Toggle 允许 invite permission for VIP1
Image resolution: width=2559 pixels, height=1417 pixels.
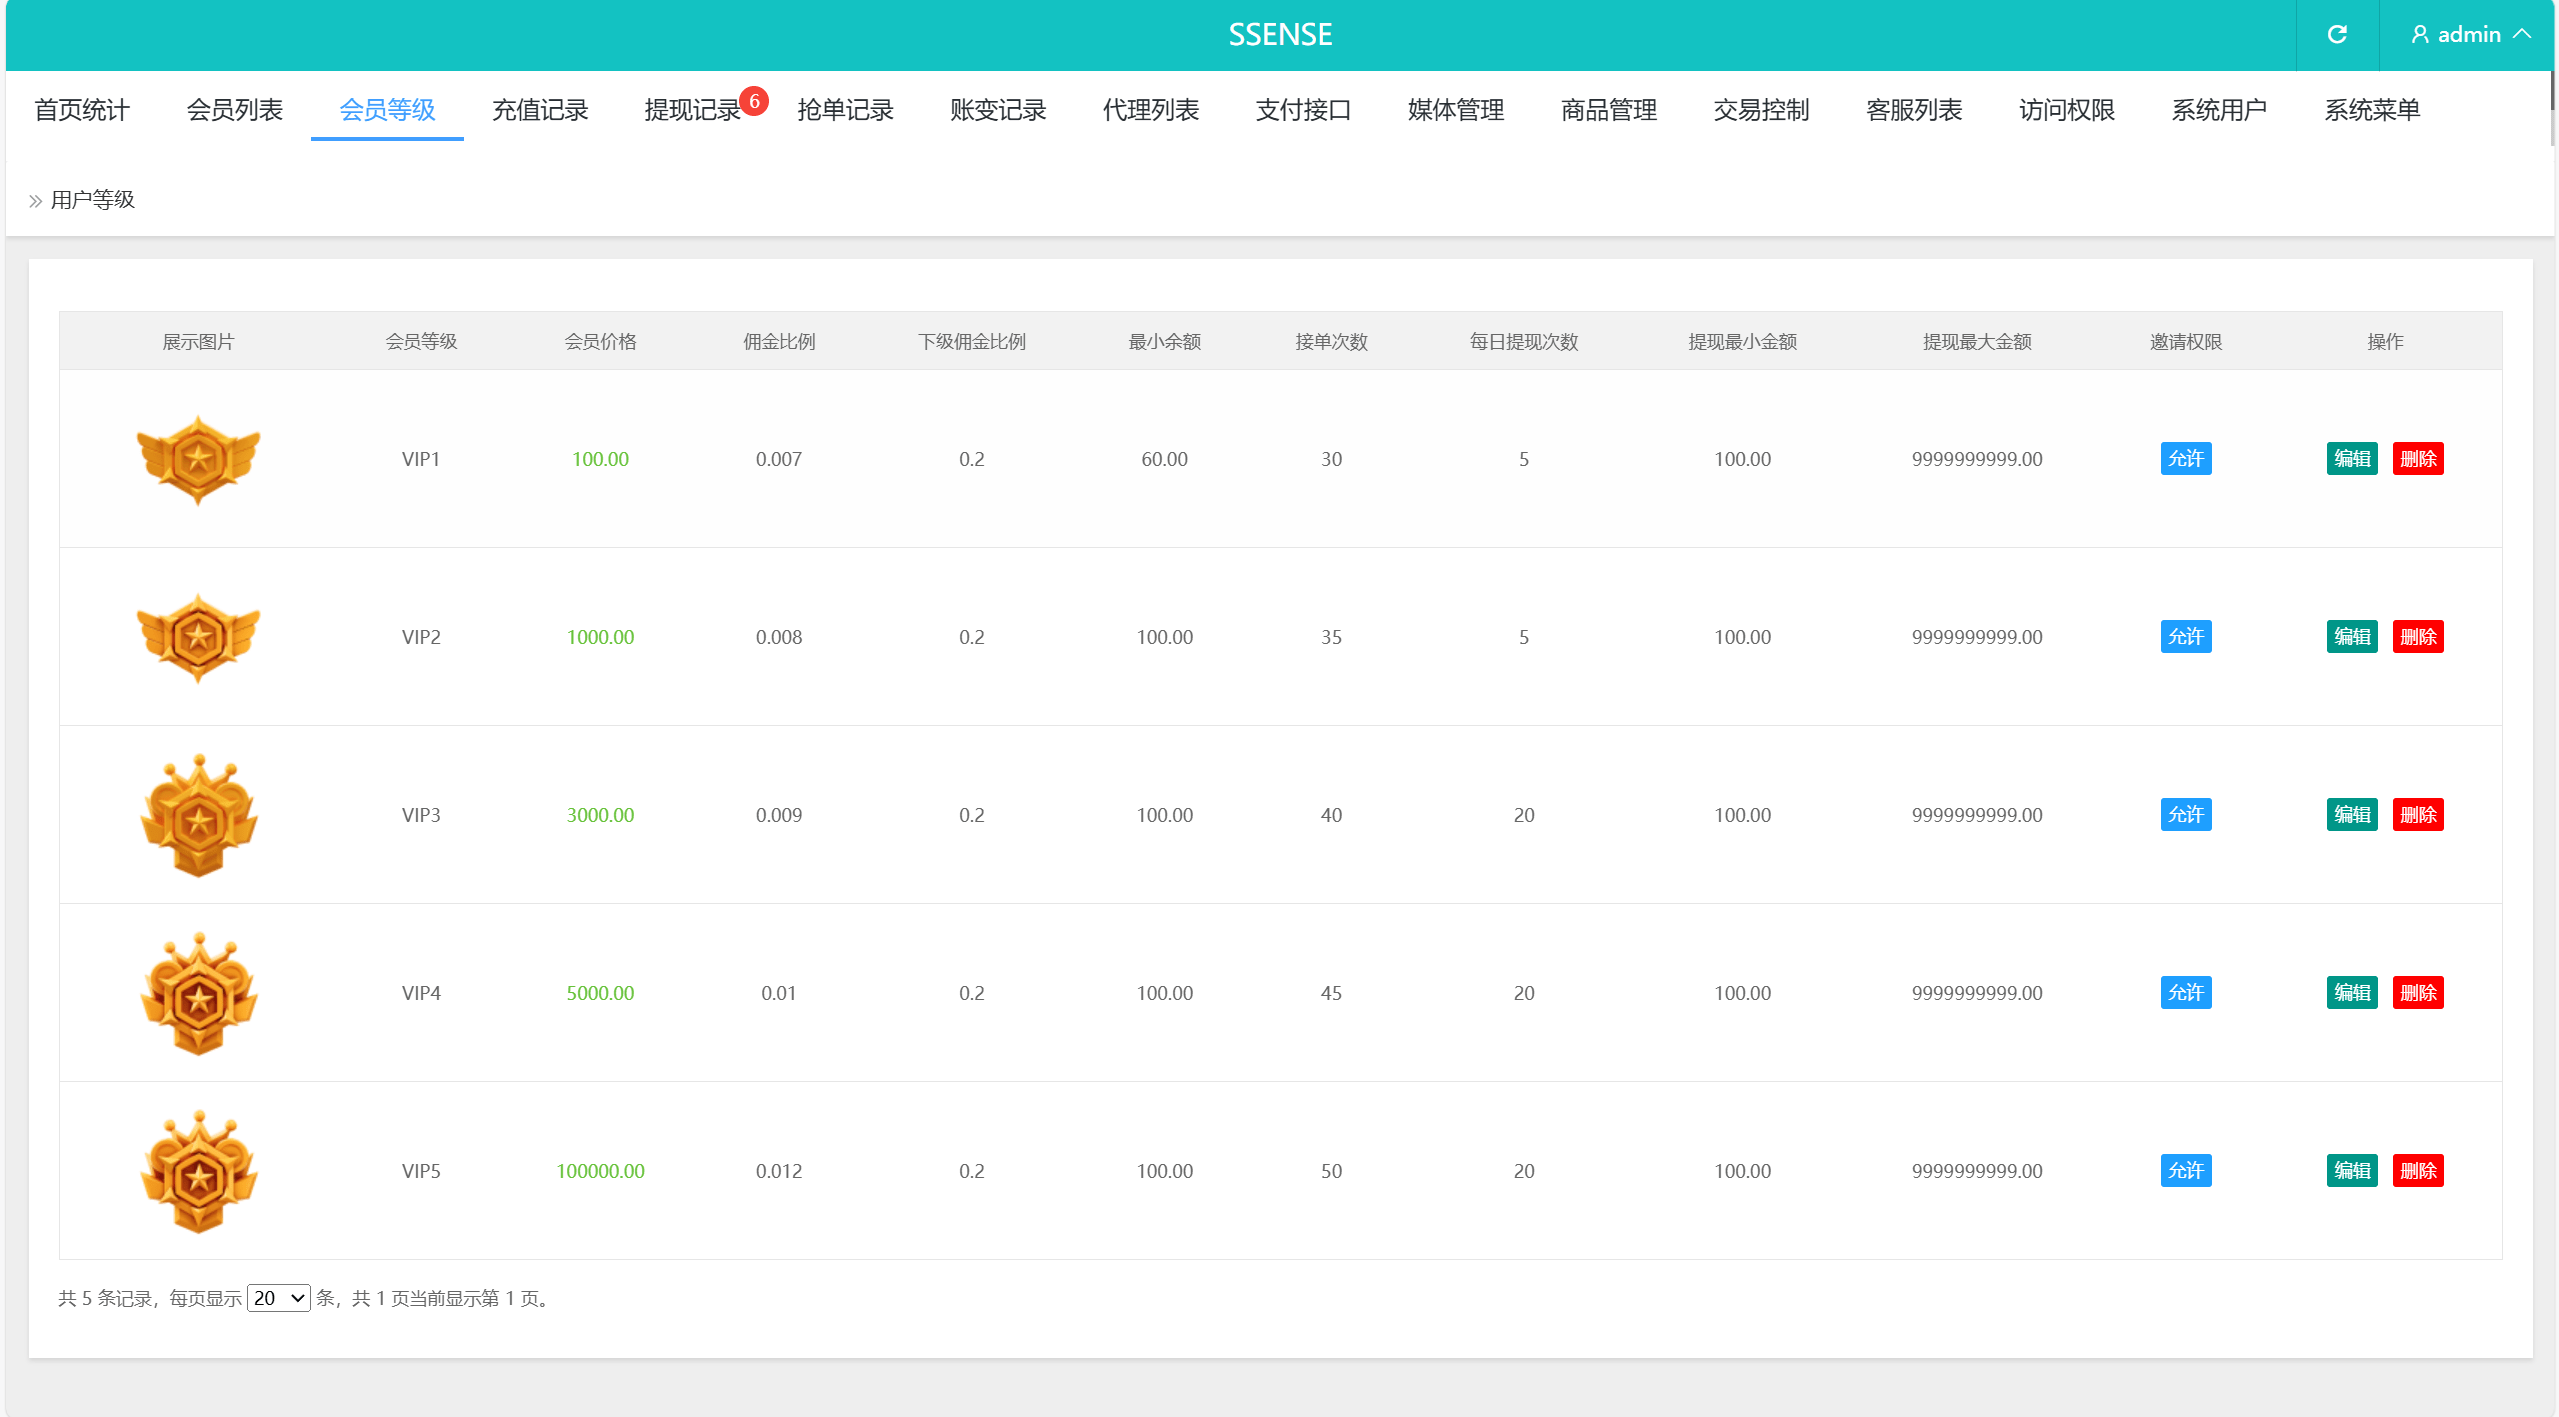[2185, 459]
